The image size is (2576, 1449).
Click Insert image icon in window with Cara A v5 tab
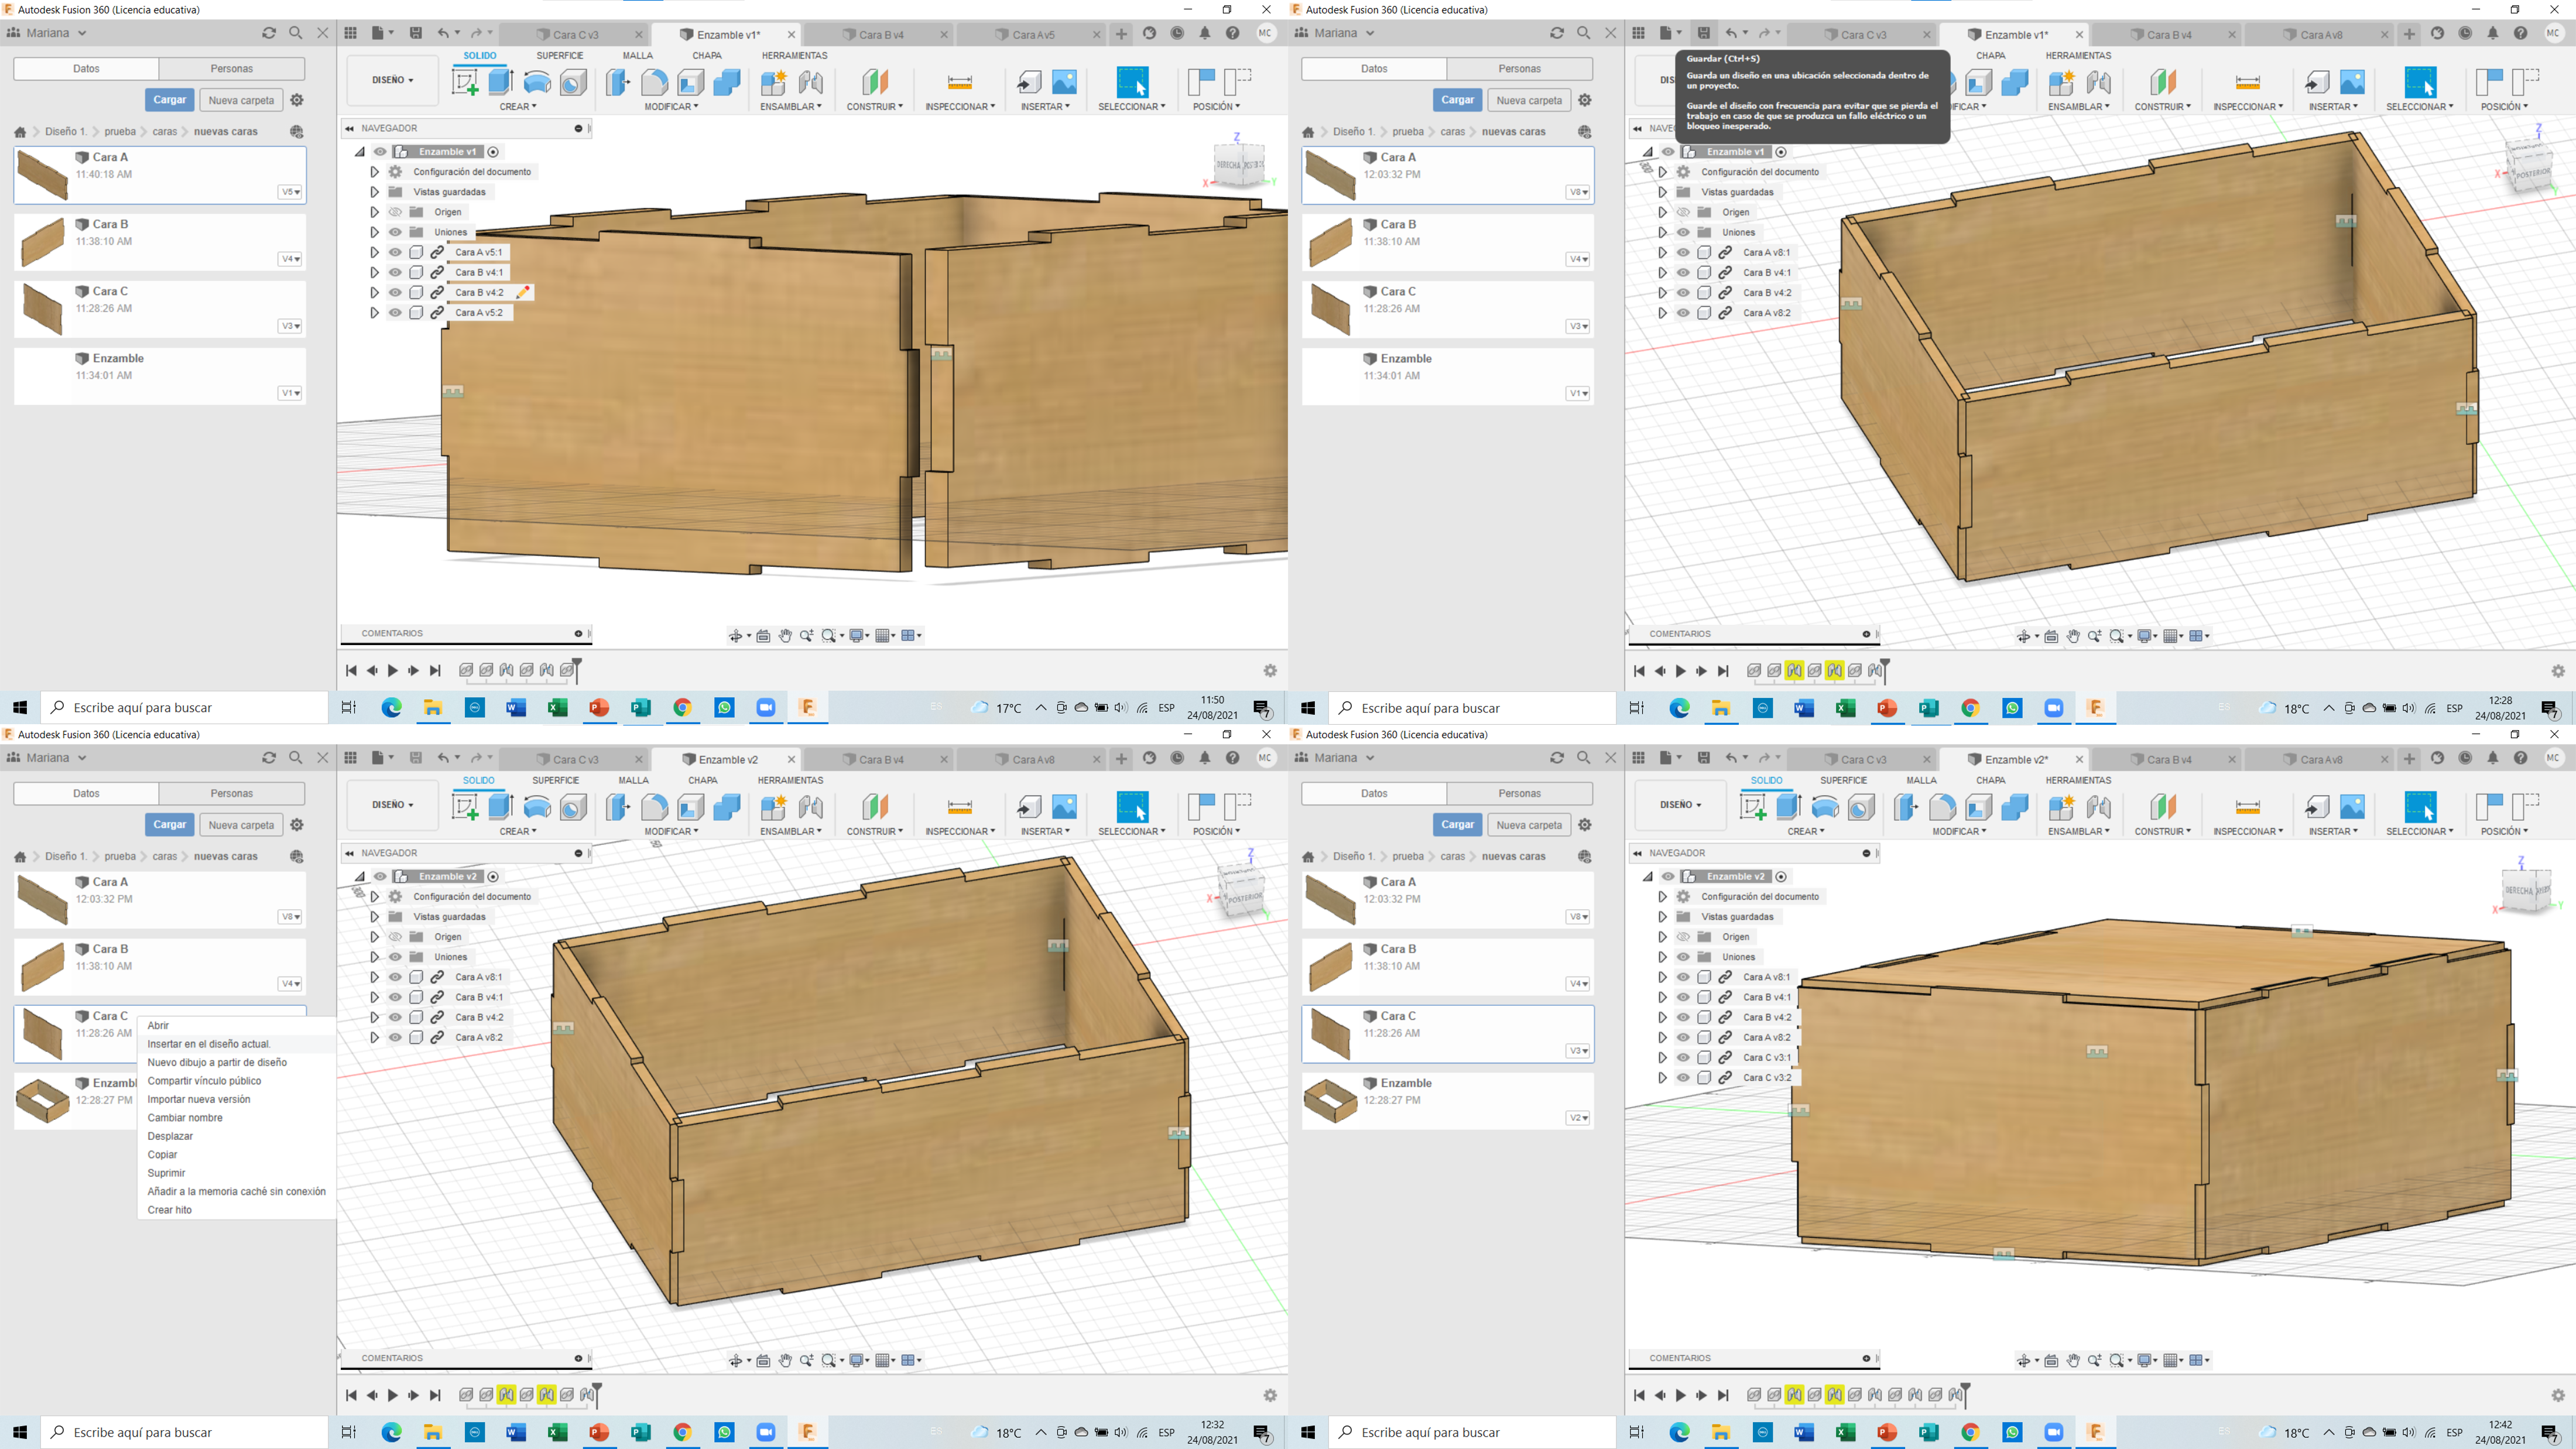pyautogui.click(x=1065, y=82)
